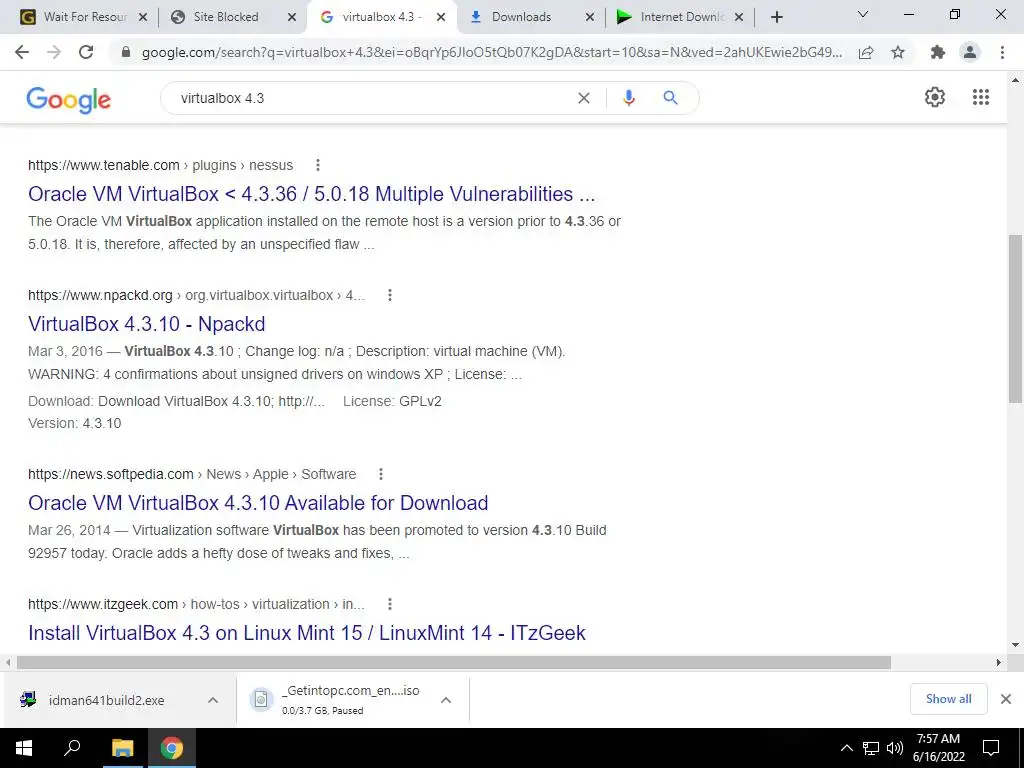Open Chrome three-dot menu
1024x768 pixels.
pos(1002,52)
